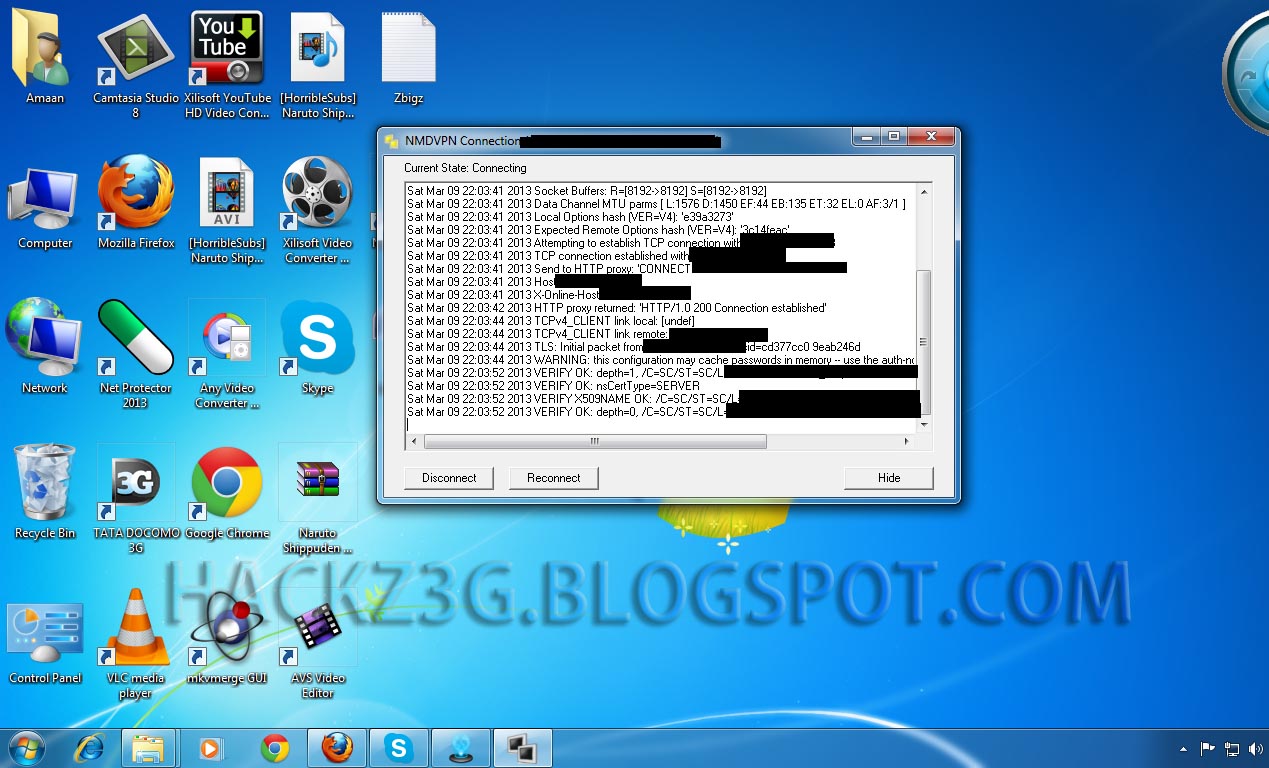
Task: Click the log's horizontal scrollbar thumb
Action: [595, 441]
